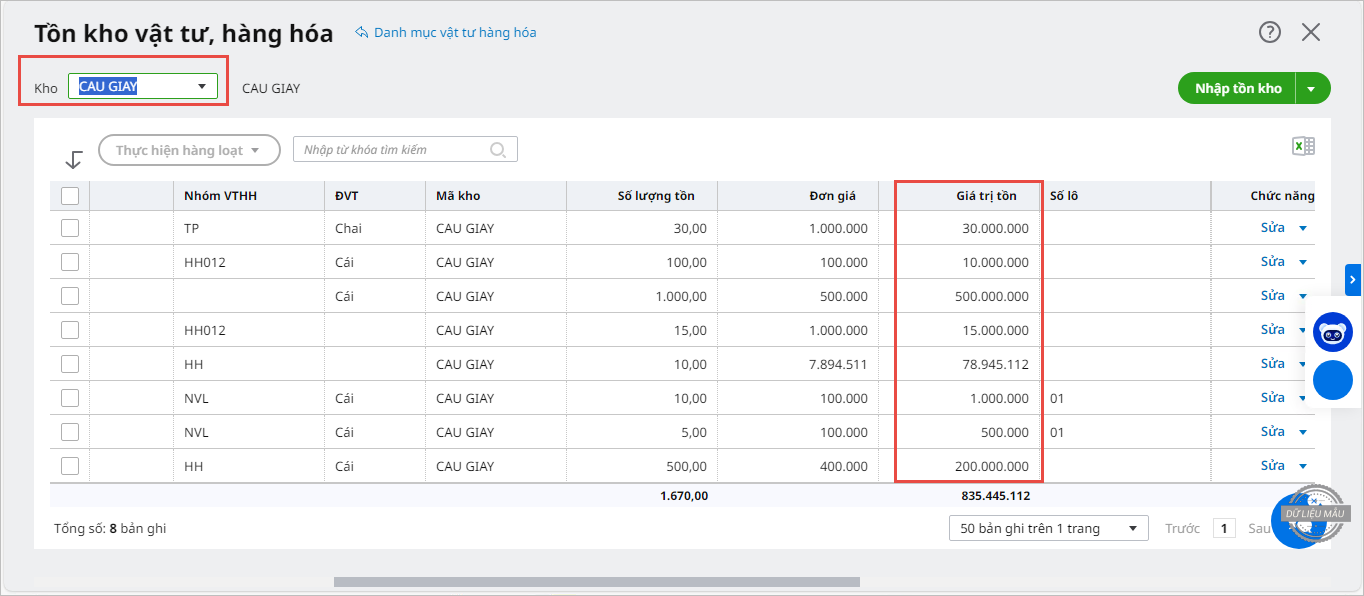The height and width of the screenshot is (596, 1364).
Task: Click the sort arrow icon beside Thực hiện hàng loạt
Action: click(x=74, y=159)
